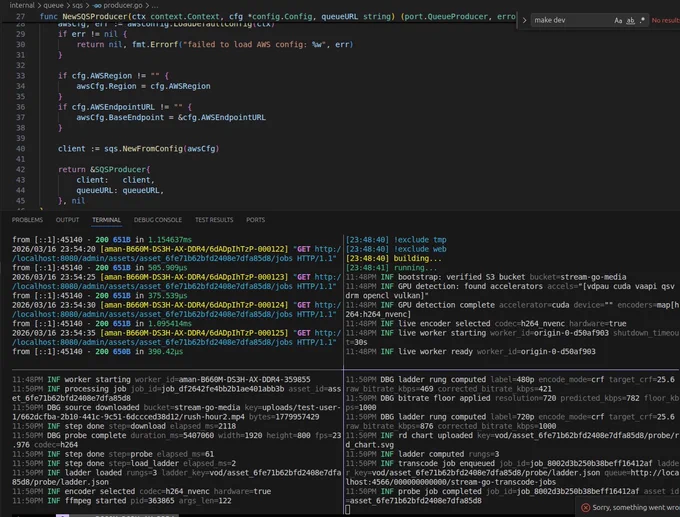Click 'queueURL: queueURL,' on line 44
Viewport: 680px width, 517px height.
pyautogui.click(x=120, y=190)
